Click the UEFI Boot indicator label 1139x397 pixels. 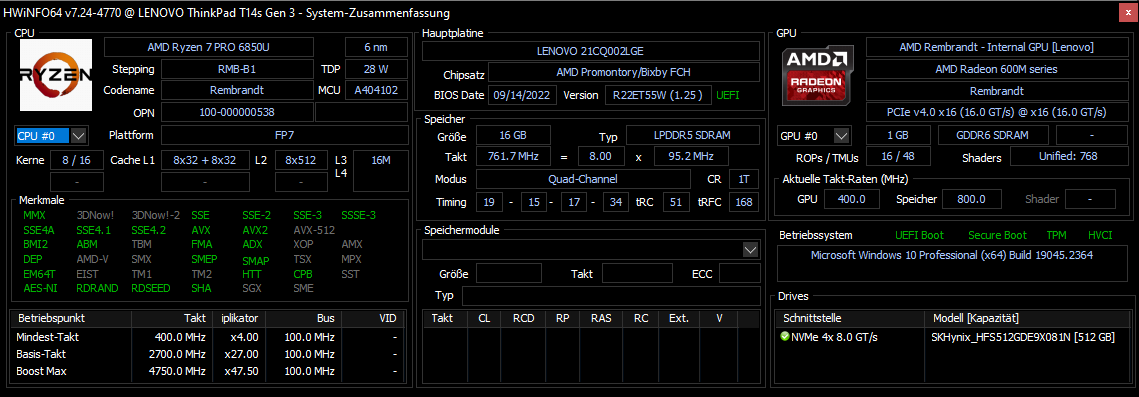point(919,235)
